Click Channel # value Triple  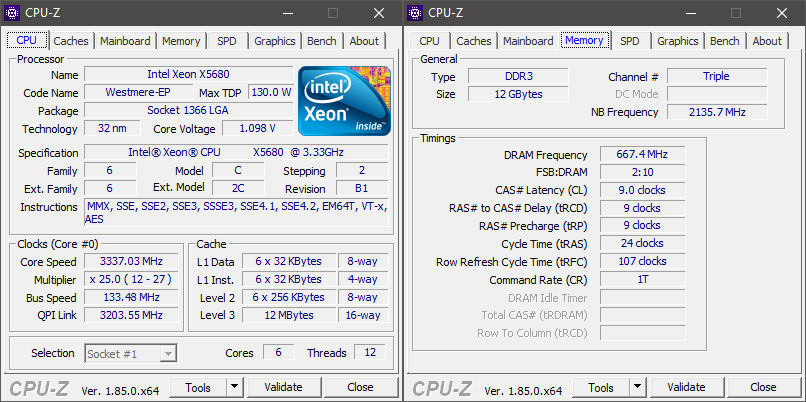coord(717,76)
